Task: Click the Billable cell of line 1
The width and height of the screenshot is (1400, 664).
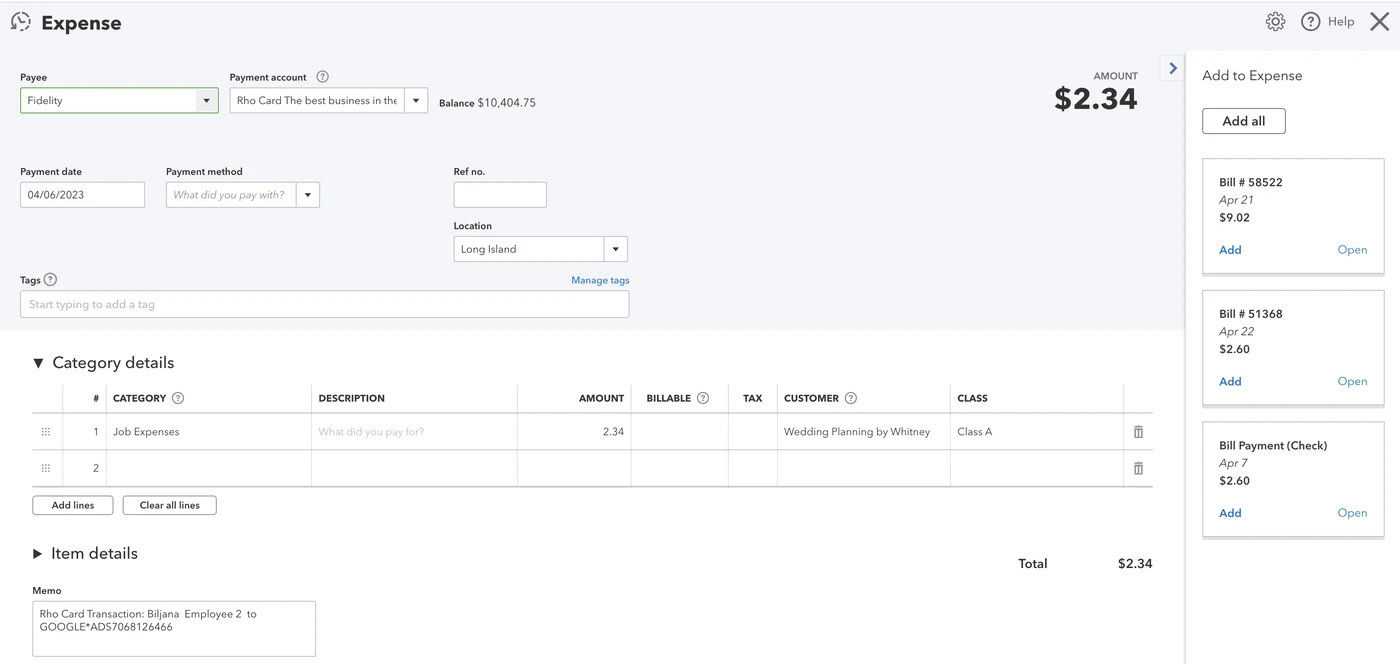Action: click(x=680, y=432)
